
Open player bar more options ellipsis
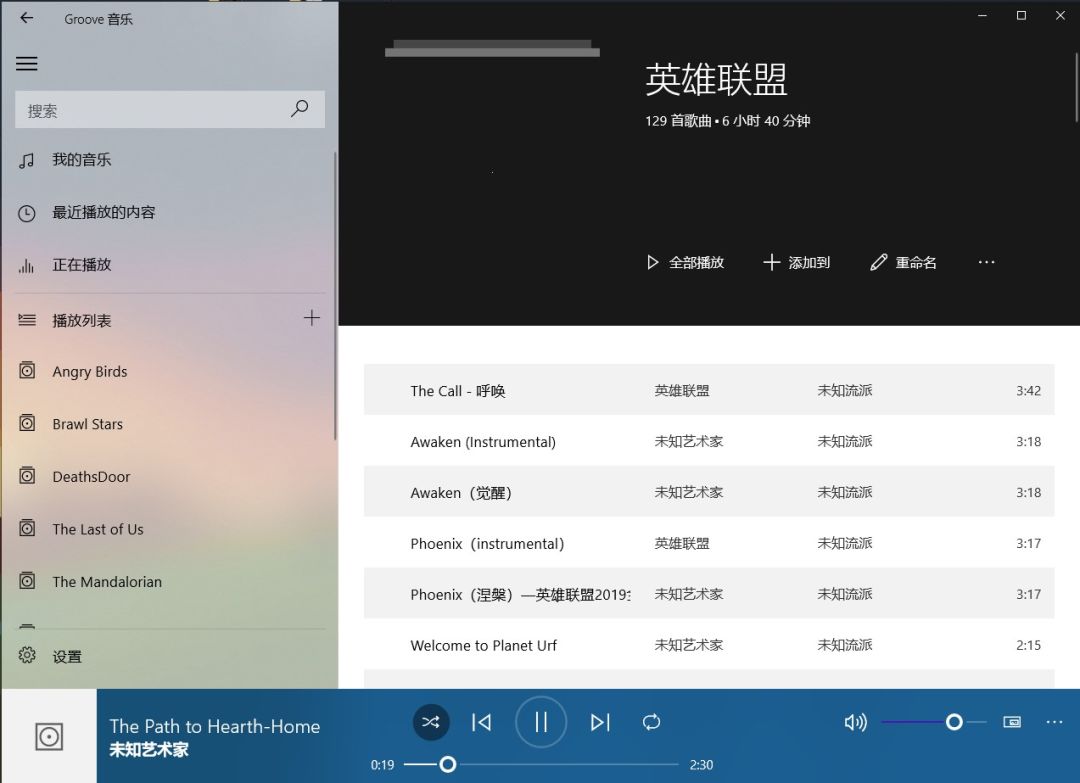coord(1055,722)
